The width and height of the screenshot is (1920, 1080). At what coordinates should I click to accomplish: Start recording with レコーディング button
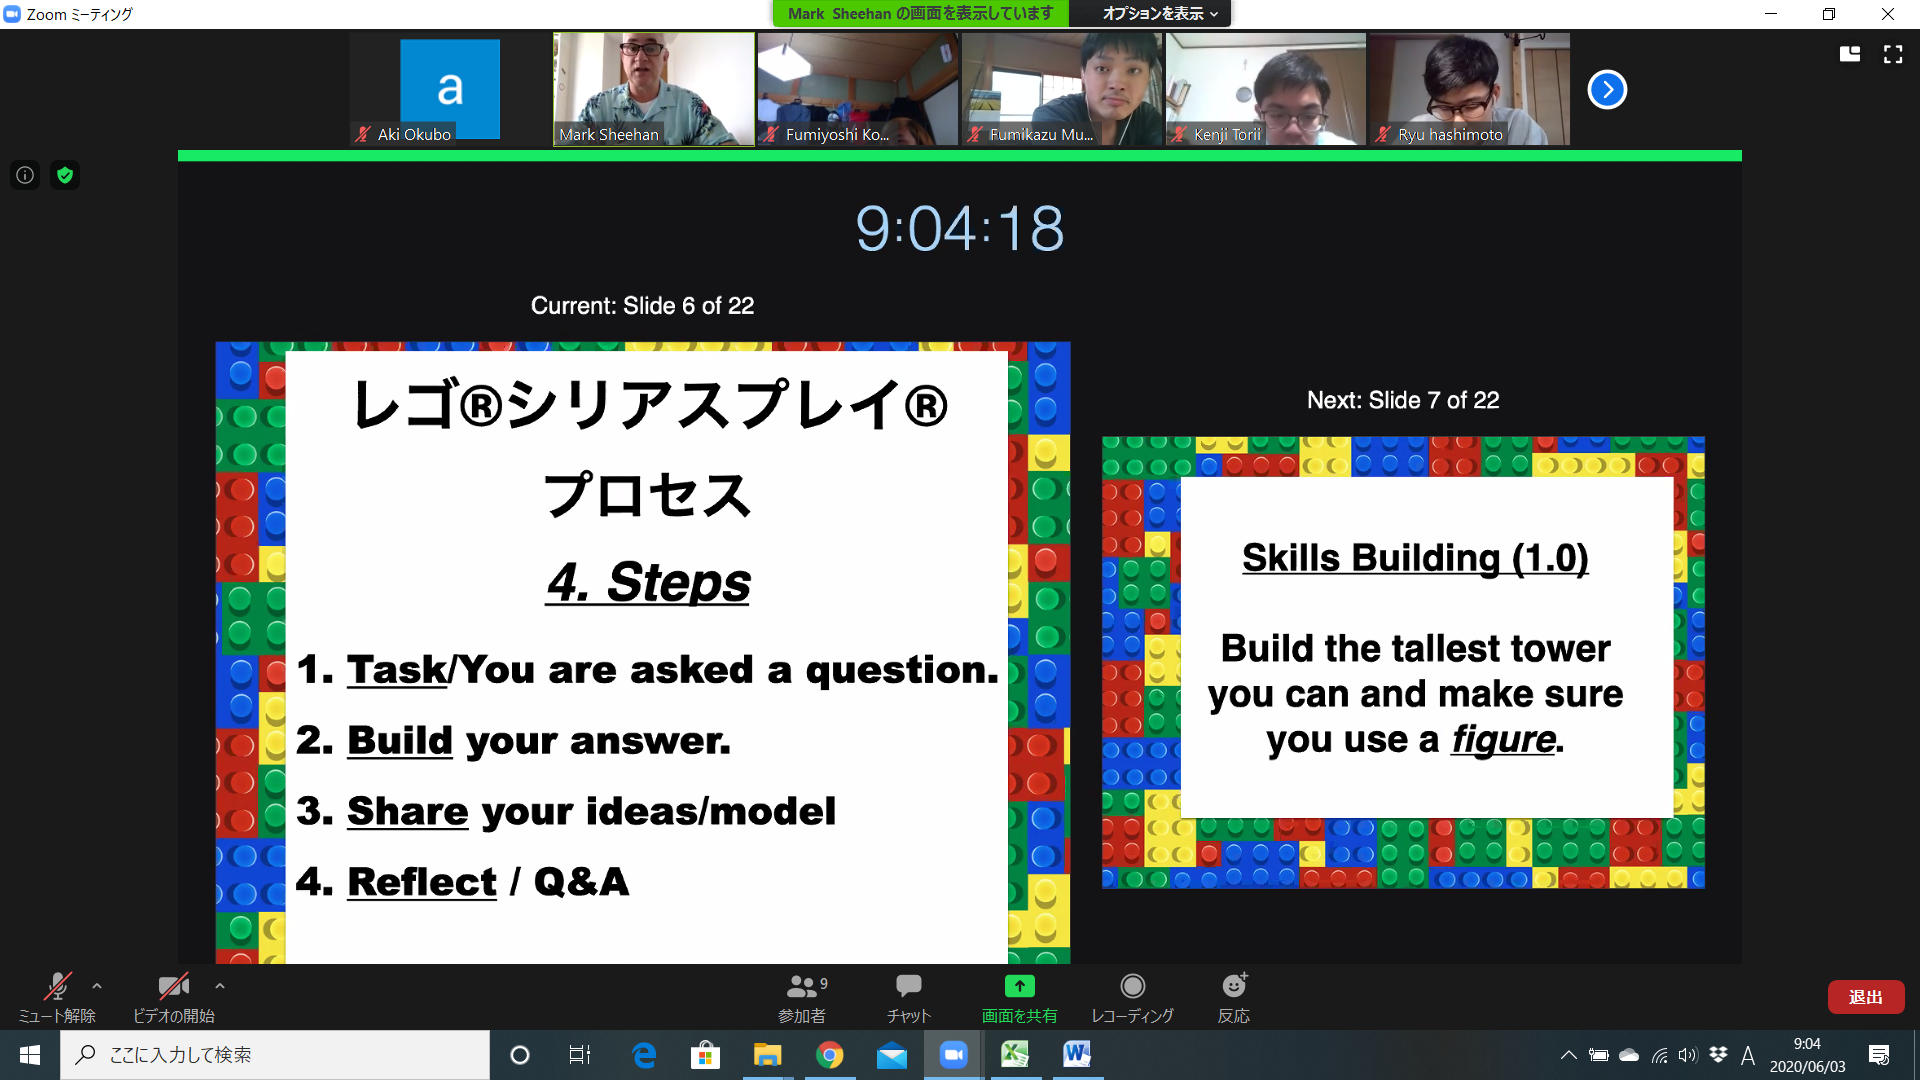point(1132,998)
